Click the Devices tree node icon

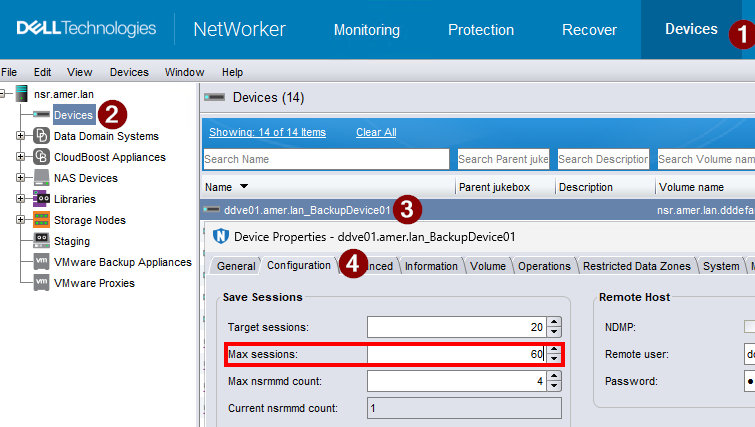coord(41,115)
